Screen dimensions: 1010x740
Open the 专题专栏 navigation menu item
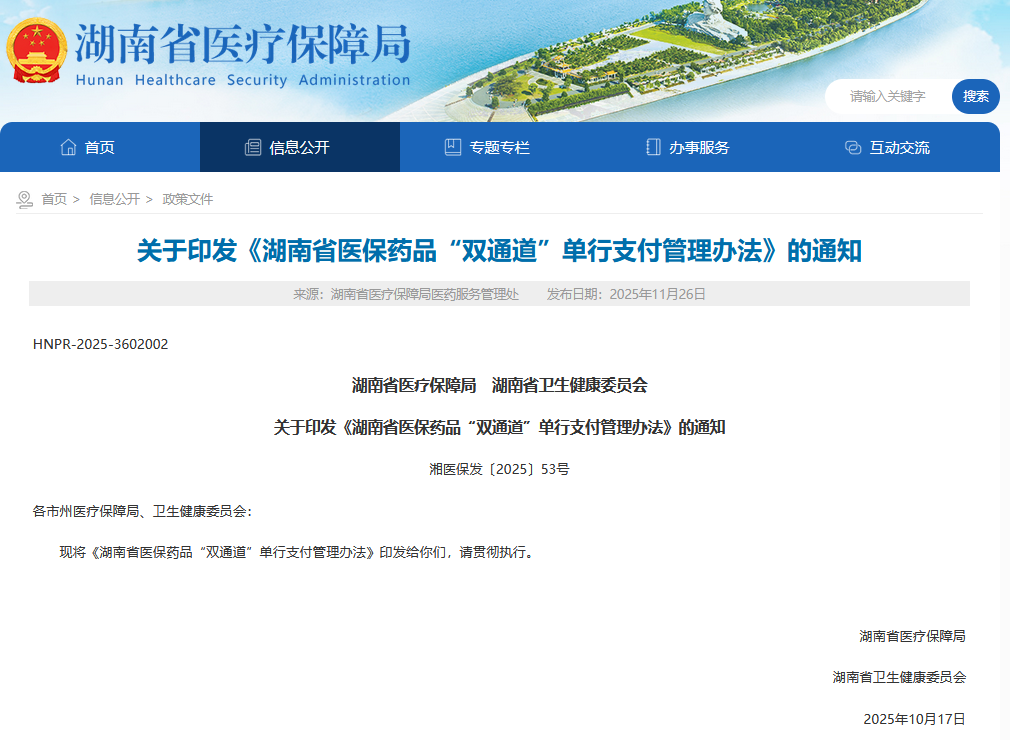pyautogui.click(x=499, y=147)
